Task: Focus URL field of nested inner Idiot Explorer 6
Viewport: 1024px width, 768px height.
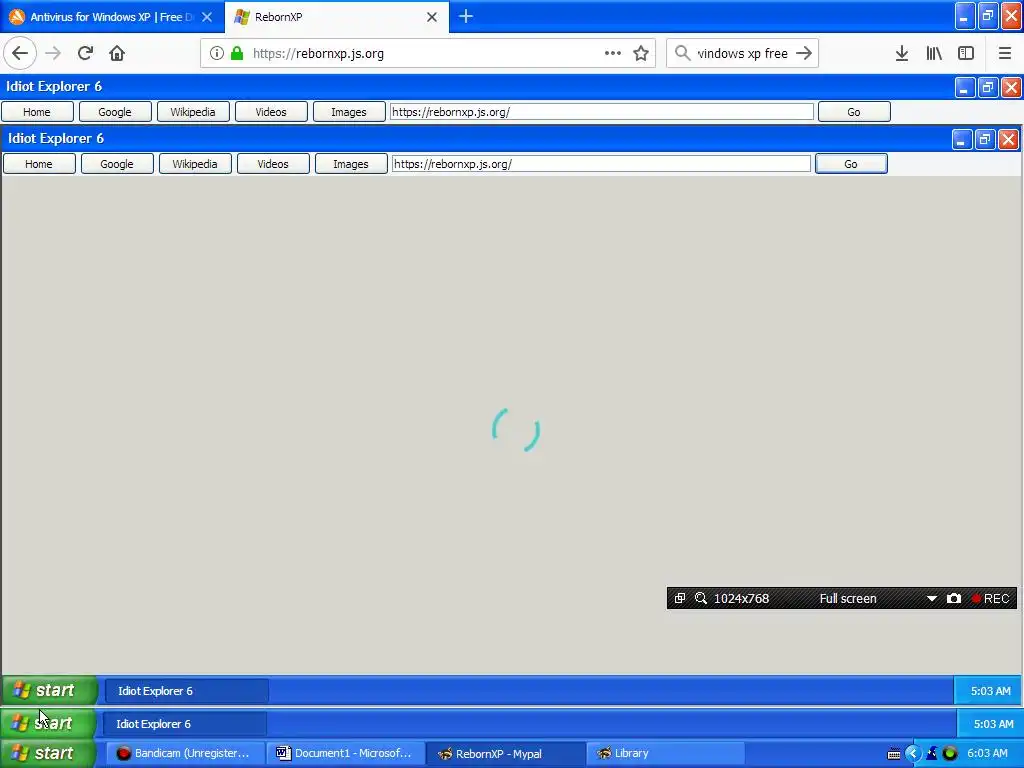Action: 601,164
